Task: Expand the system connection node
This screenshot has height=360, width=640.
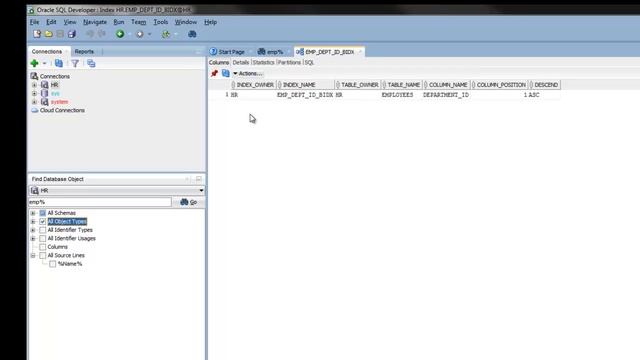Action: (x=34, y=102)
